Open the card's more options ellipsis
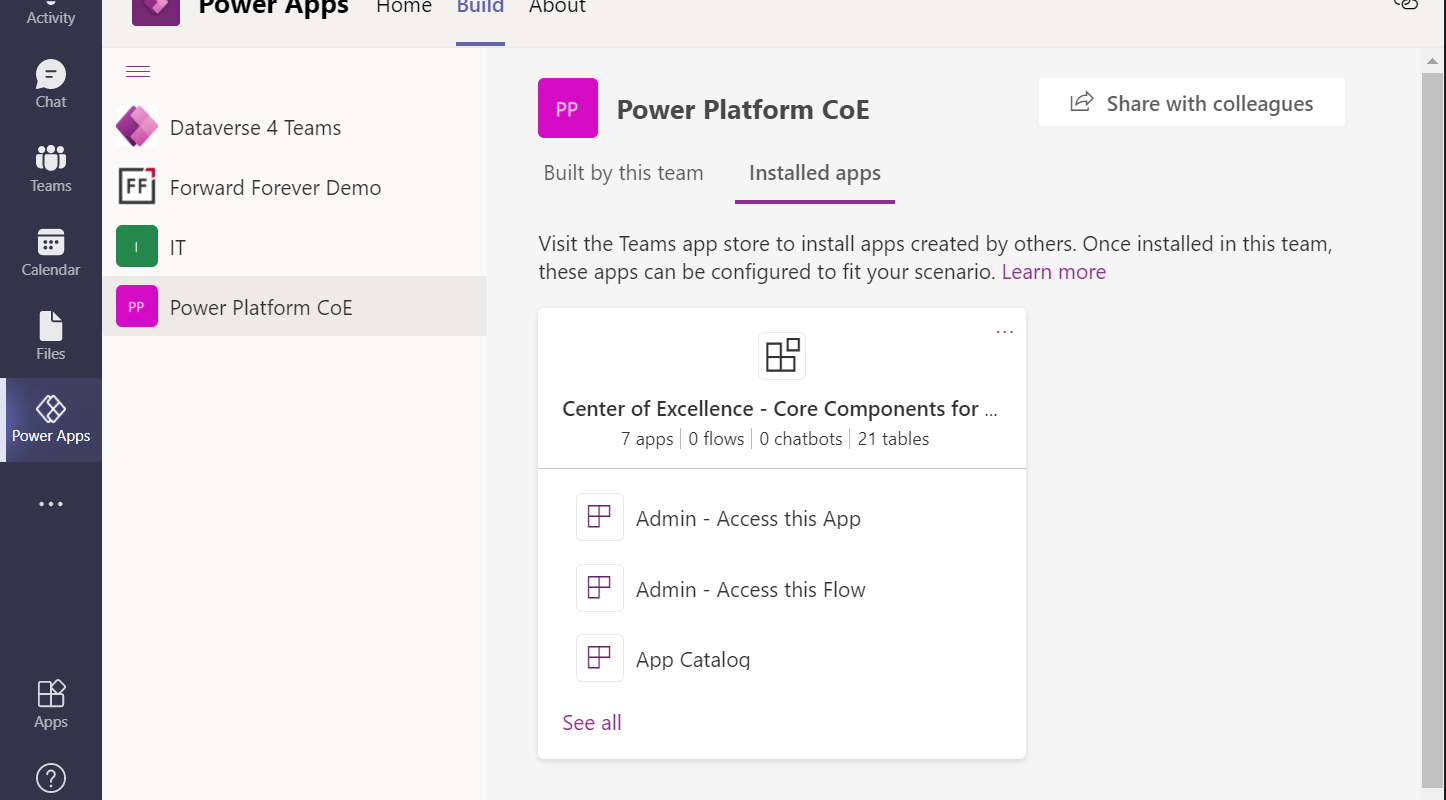The height and width of the screenshot is (800, 1446). pyautogui.click(x=1005, y=332)
